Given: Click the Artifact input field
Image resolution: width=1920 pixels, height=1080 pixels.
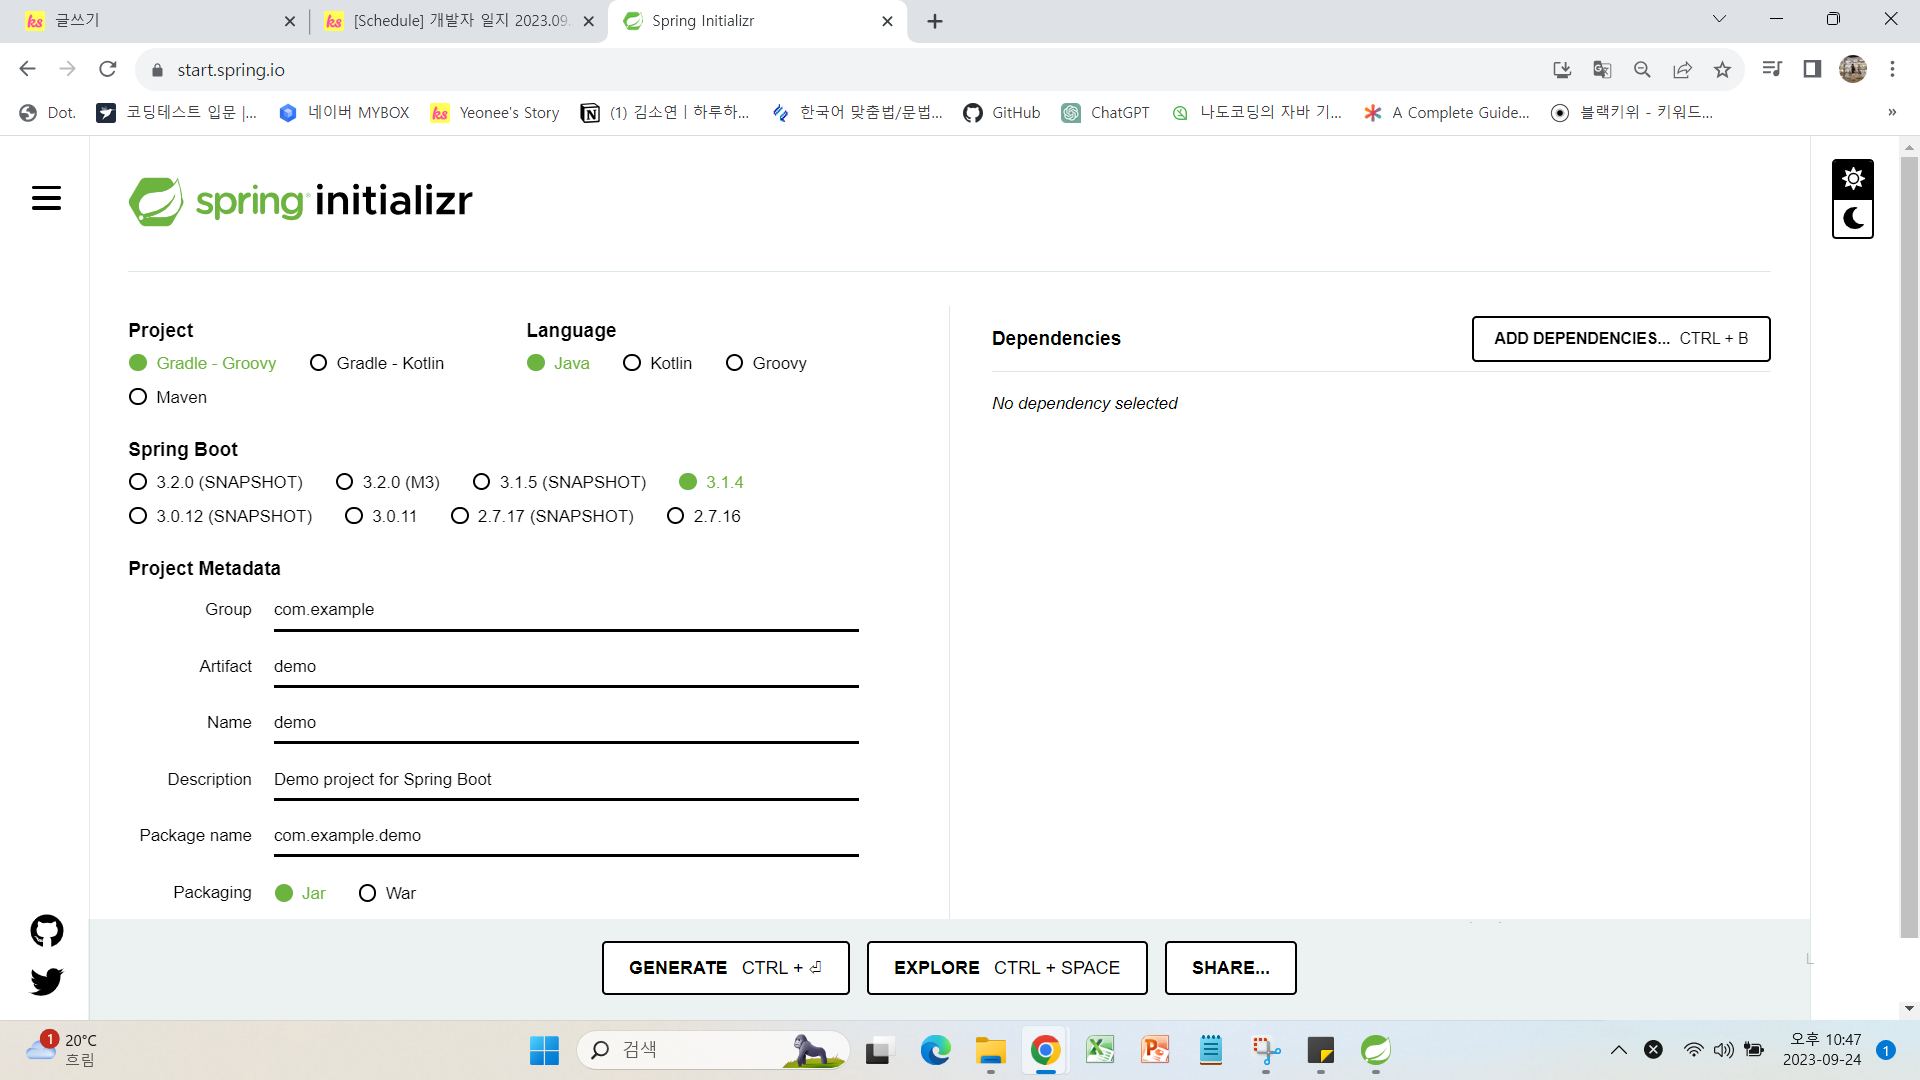Looking at the screenshot, I should pyautogui.click(x=566, y=667).
